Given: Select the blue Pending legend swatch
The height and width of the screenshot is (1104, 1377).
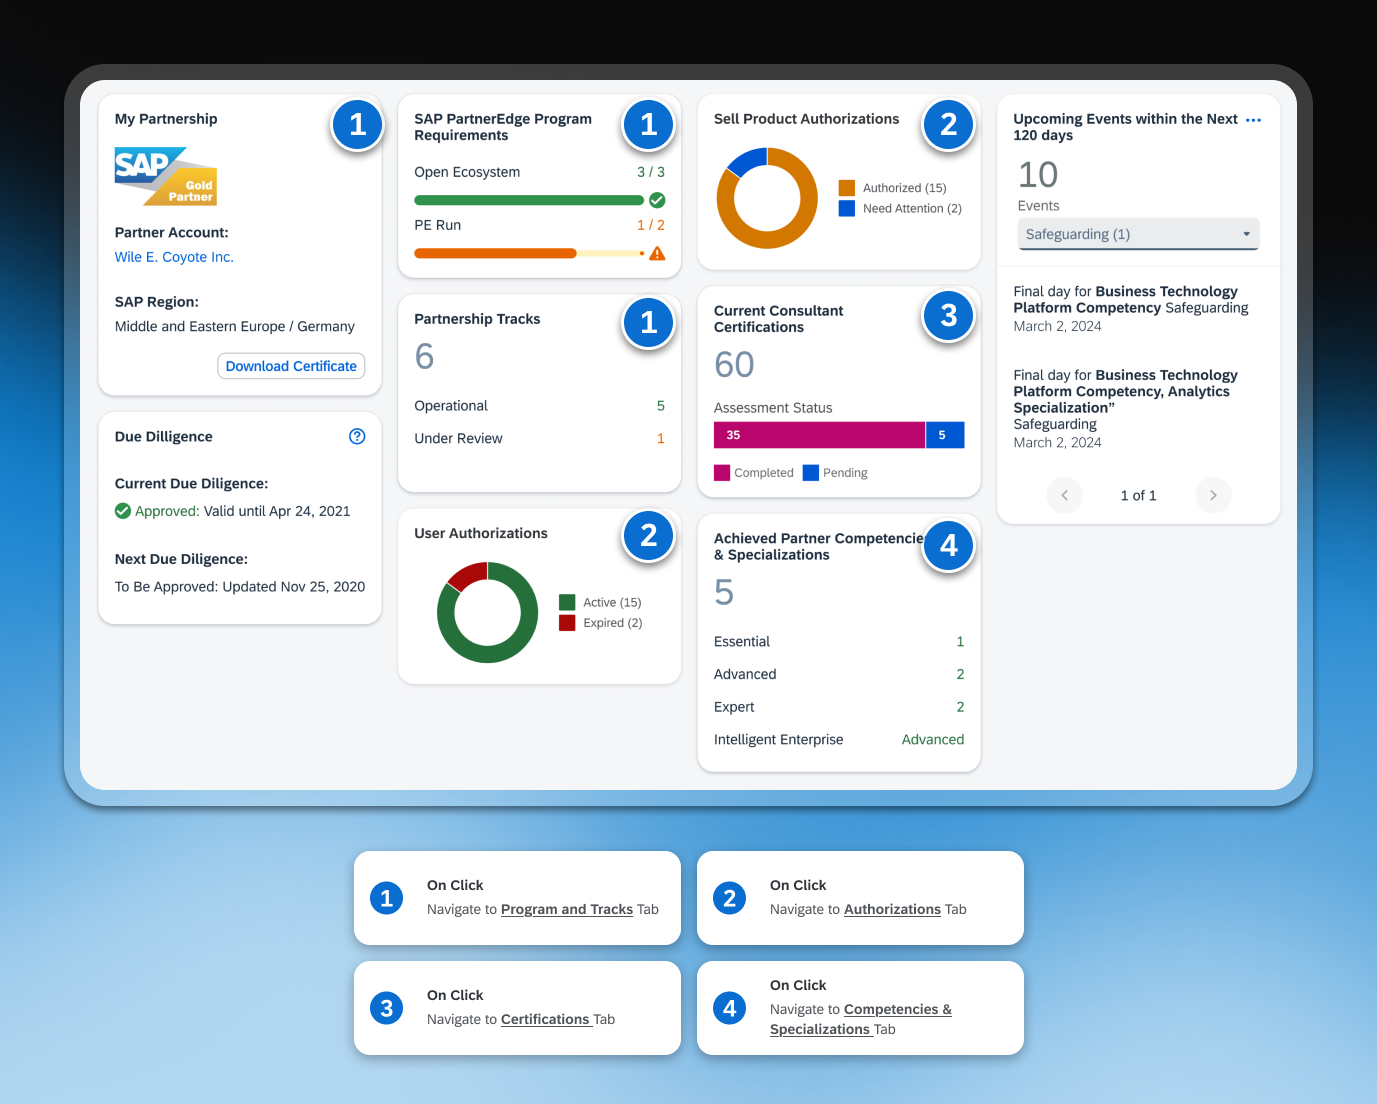Looking at the screenshot, I should tap(811, 473).
